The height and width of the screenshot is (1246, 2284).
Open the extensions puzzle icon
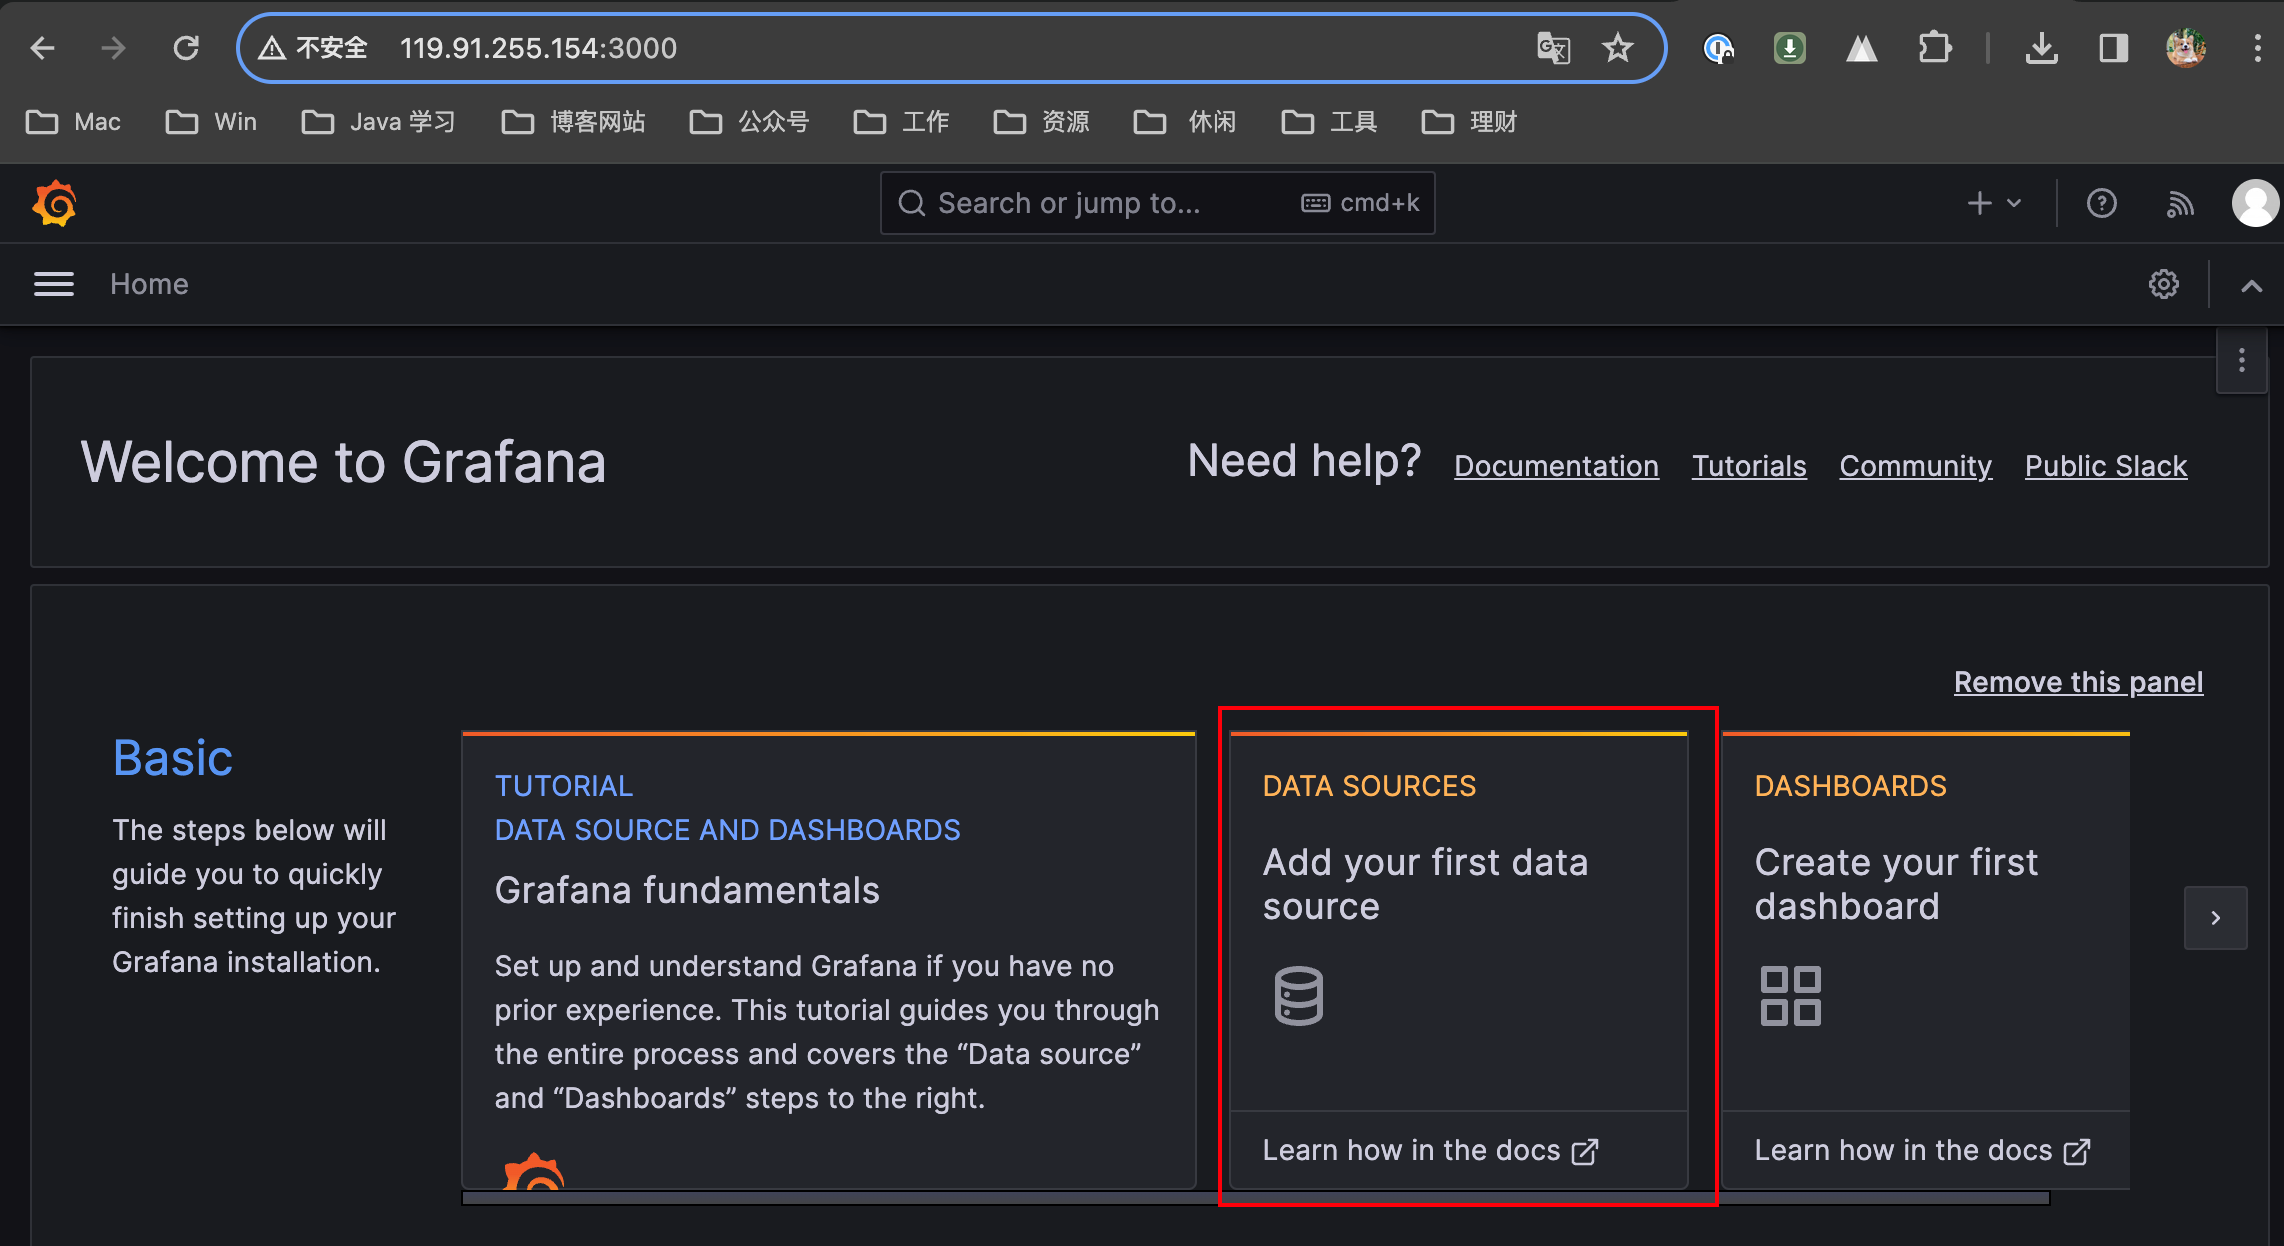click(1935, 48)
